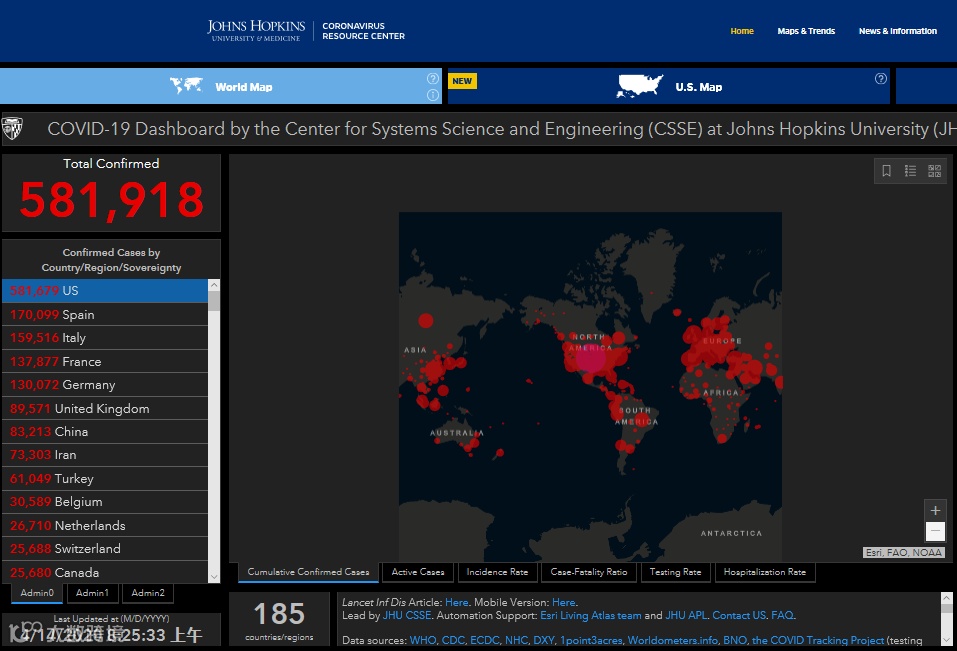Select Iran in the country list
Image resolution: width=957 pixels, height=651 pixels.
[x=105, y=455]
